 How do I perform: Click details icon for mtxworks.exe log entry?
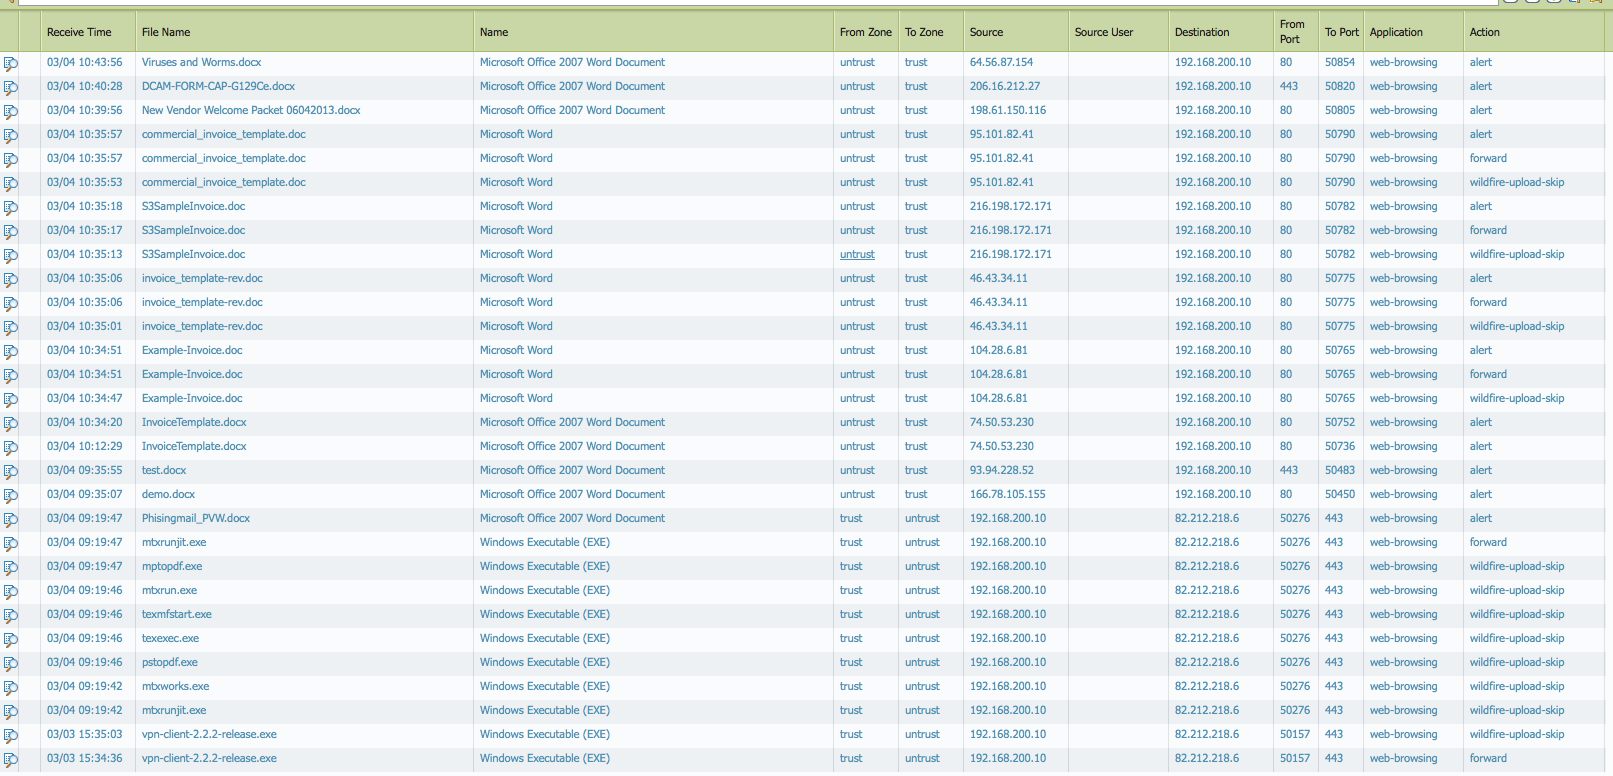(10, 687)
